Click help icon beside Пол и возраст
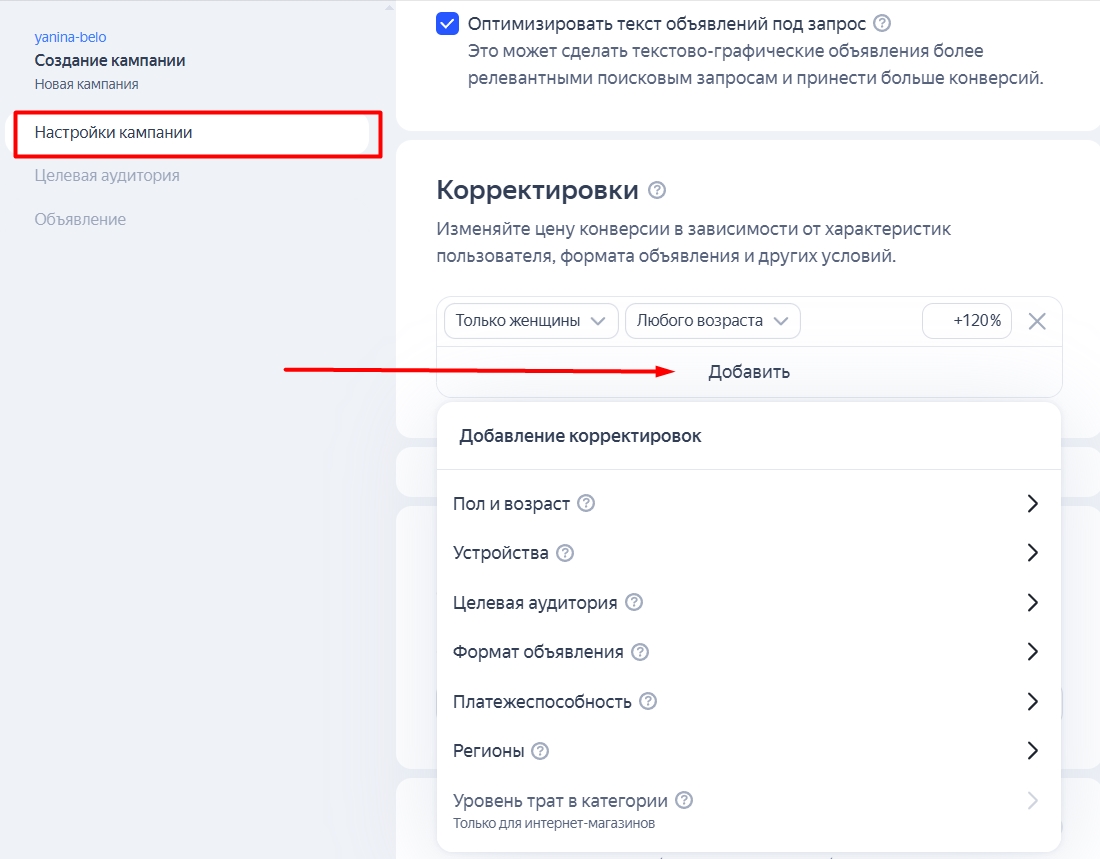The width and height of the screenshot is (1100, 859). click(x=586, y=503)
